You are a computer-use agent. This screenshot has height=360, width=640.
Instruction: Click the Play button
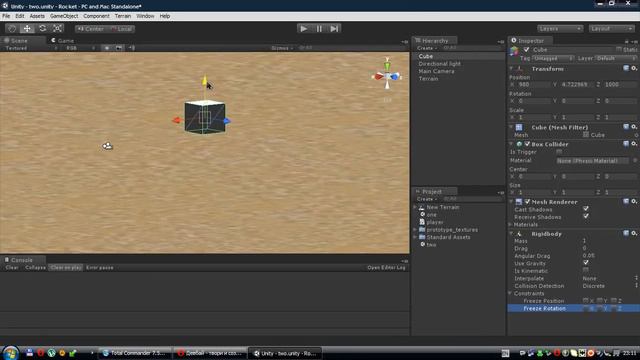pos(304,29)
